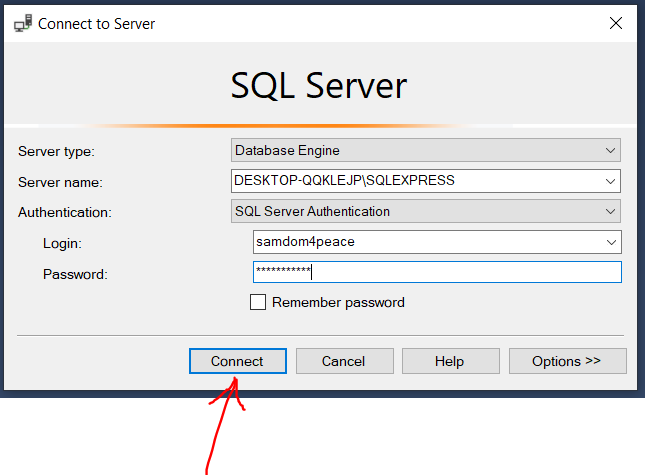This screenshot has width=645, height=475.
Task: Tick the Remember password checkbox
Action: tap(258, 302)
